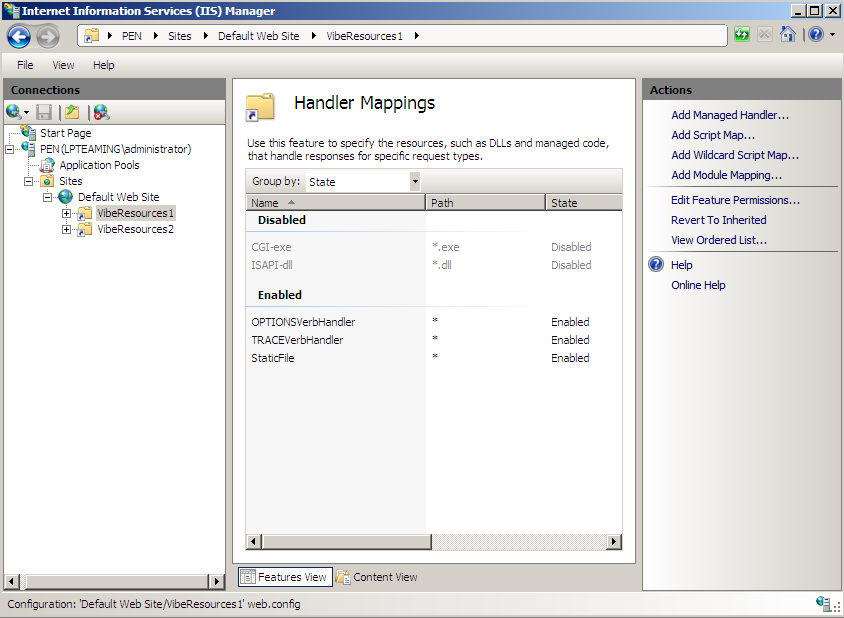Click the handler list scroll left arrow
The width and height of the screenshot is (844, 618).
(x=254, y=542)
